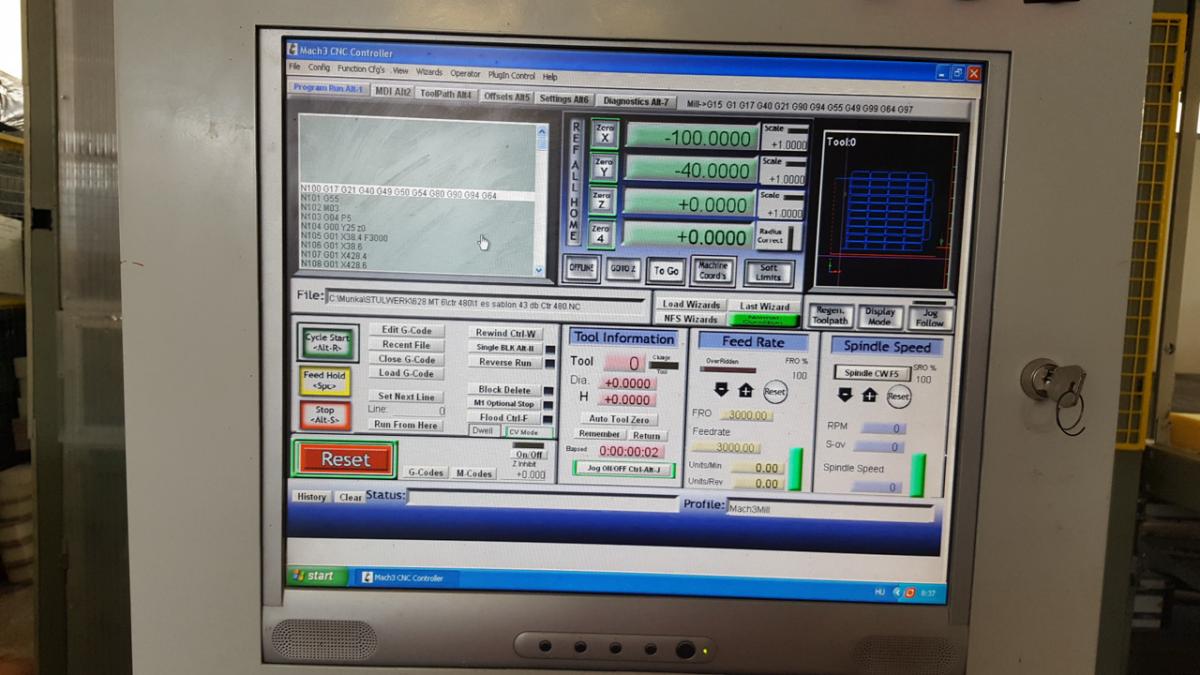Toggle Single BLK mode
1200x675 pixels.
click(505, 348)
